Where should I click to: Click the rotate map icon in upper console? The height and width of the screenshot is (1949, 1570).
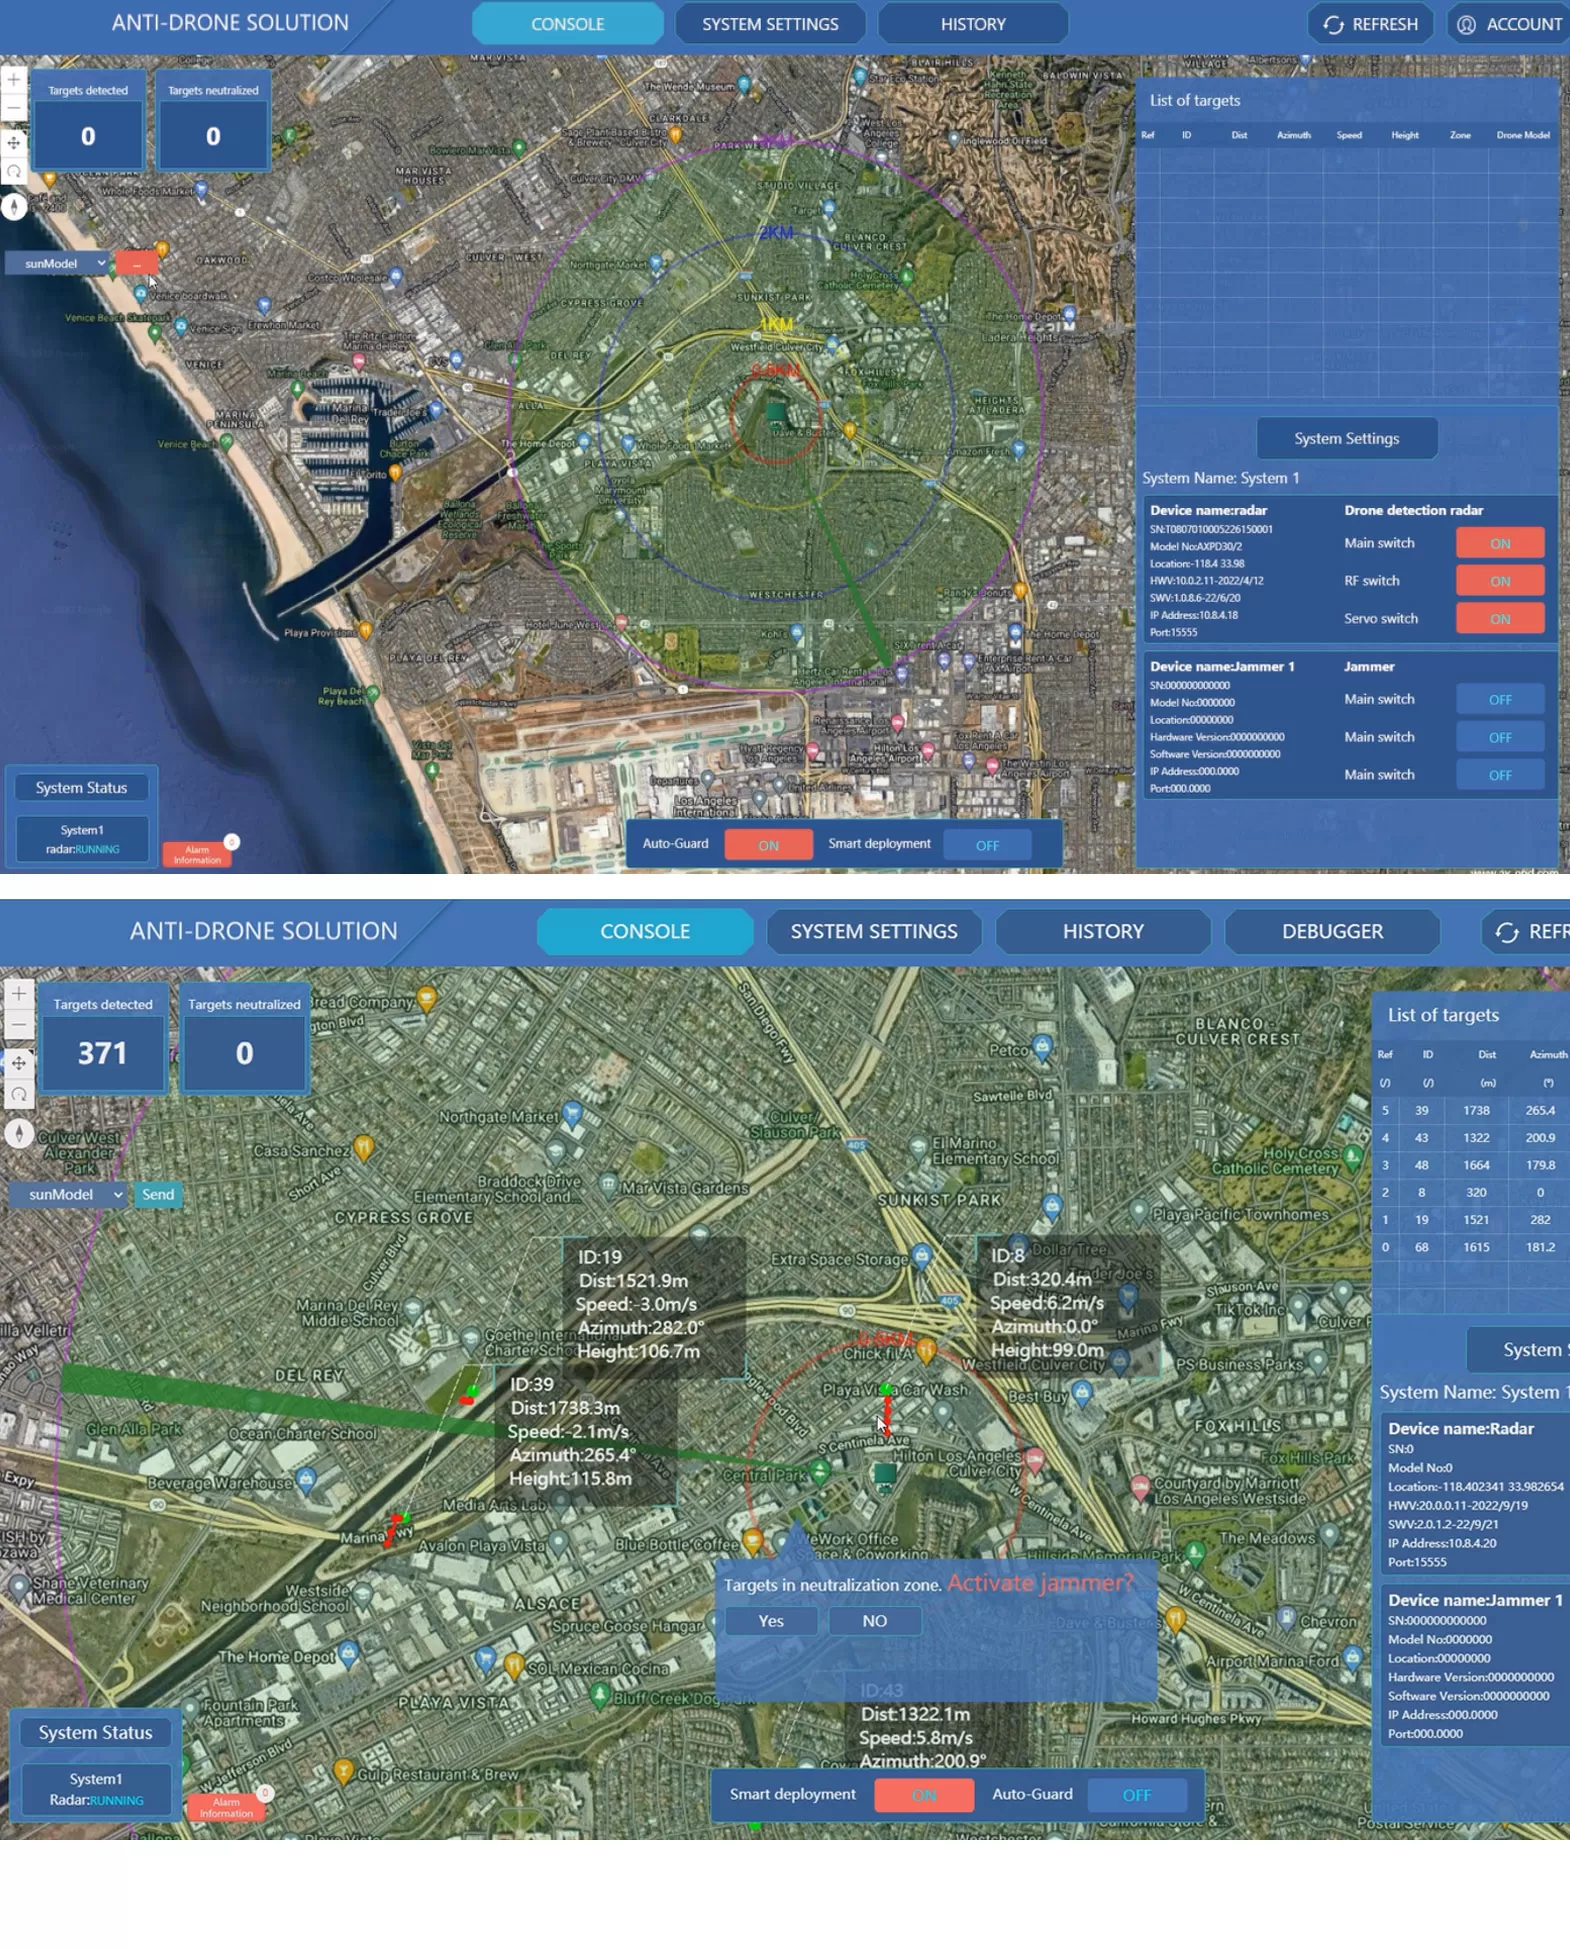[x=13, y=172]
